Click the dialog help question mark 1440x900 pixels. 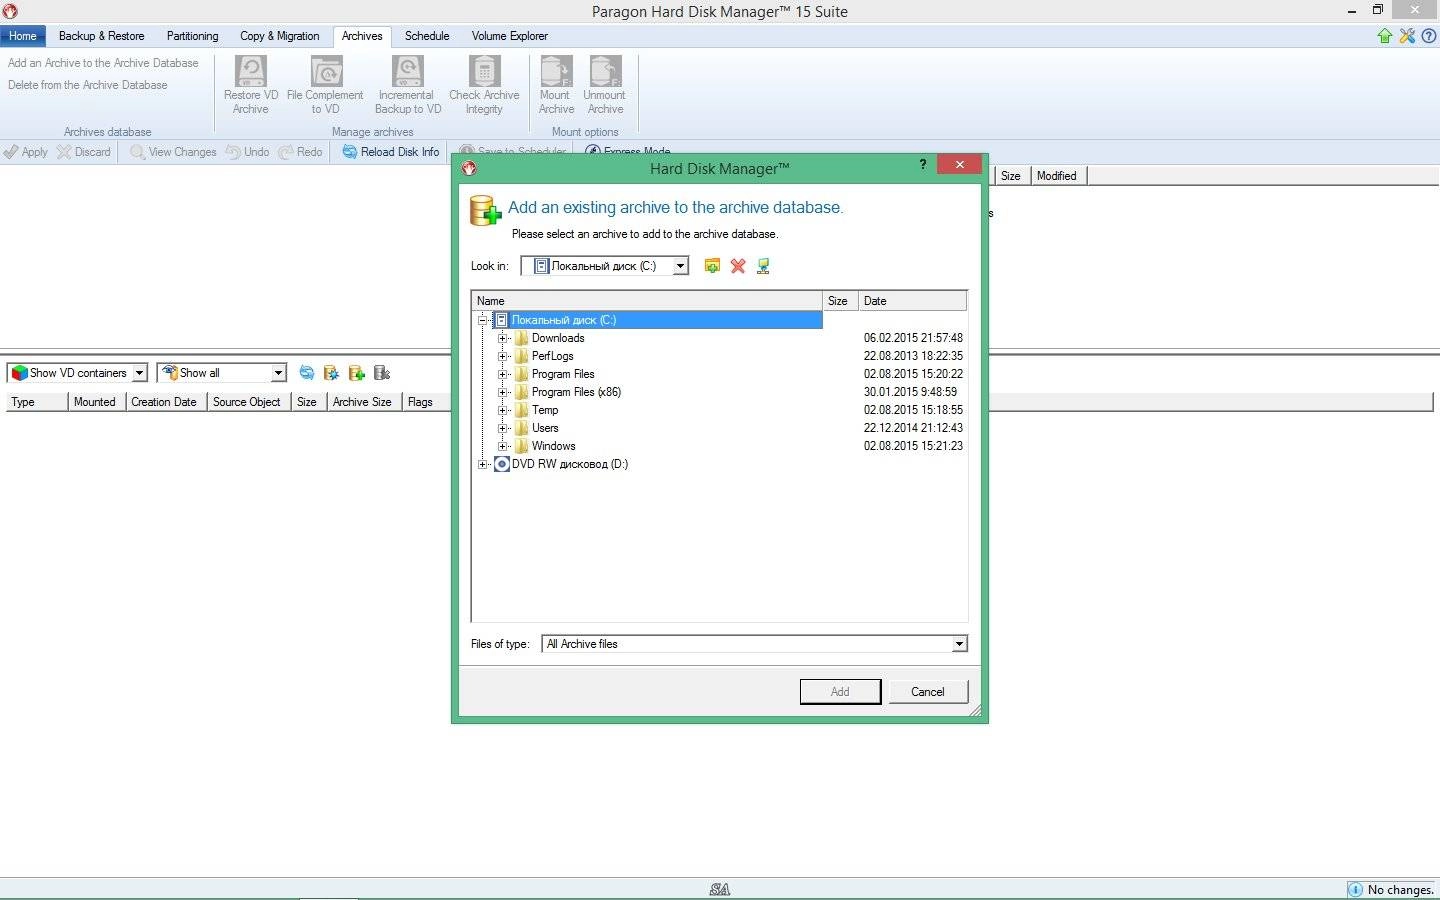point(922,165)
